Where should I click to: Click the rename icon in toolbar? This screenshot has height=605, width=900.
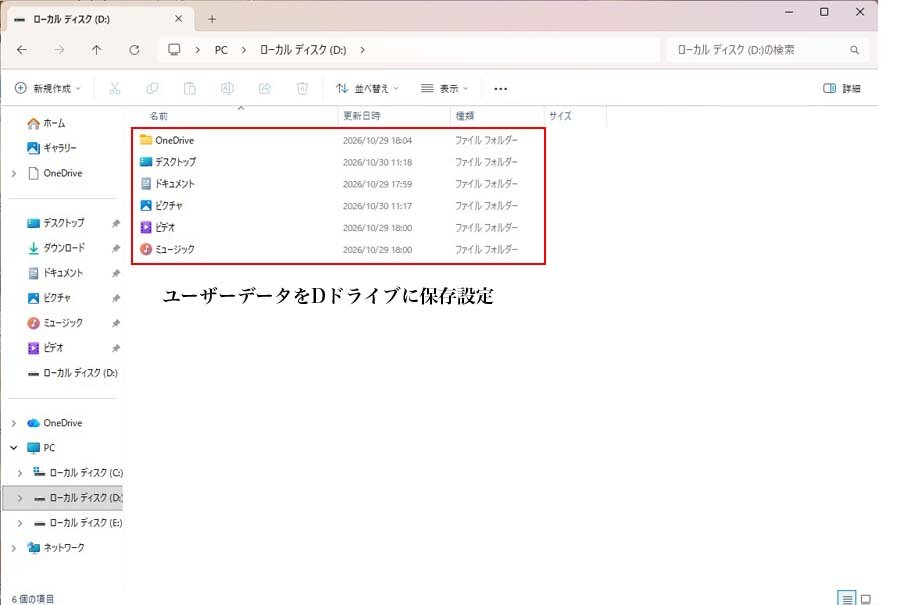(x=227, y=88)
